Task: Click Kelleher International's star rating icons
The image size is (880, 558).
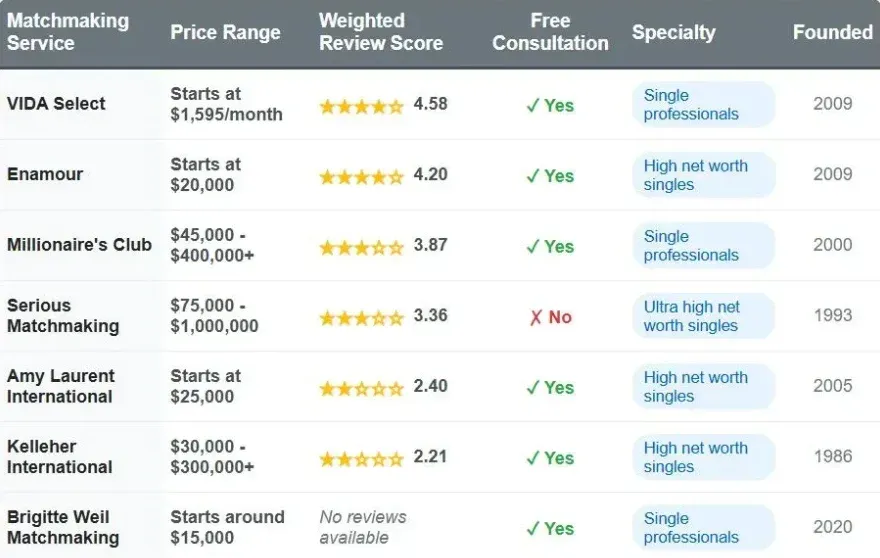Action: (361, 459)
